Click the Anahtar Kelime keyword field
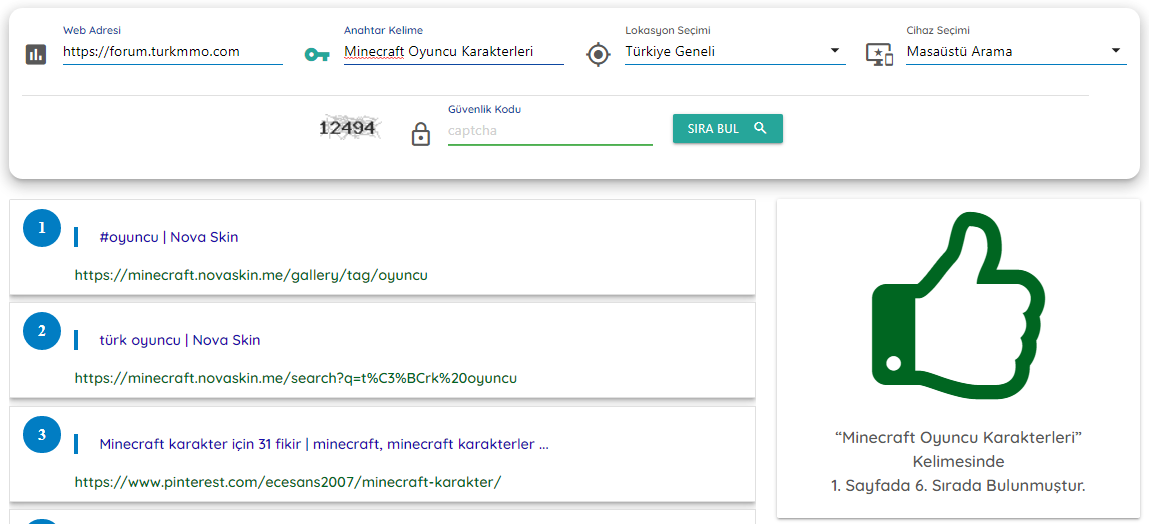The width and height of the screenshot is (1149, 524). coord(454,52)
